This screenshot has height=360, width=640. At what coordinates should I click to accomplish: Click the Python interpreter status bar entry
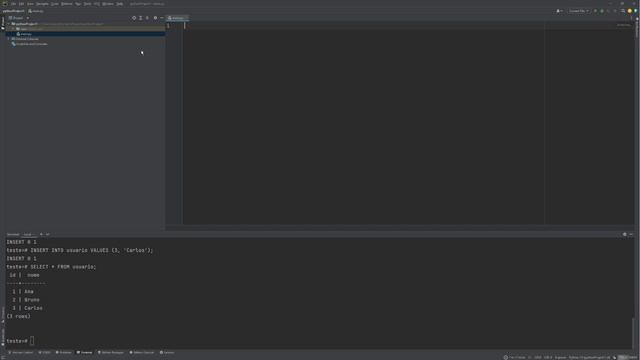[589, 357]
